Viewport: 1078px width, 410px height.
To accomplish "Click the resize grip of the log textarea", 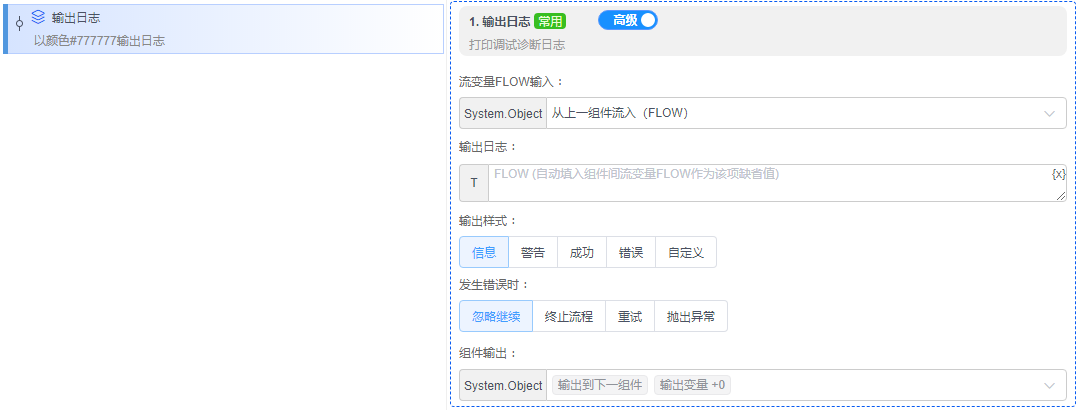I will pos(1062,197).
